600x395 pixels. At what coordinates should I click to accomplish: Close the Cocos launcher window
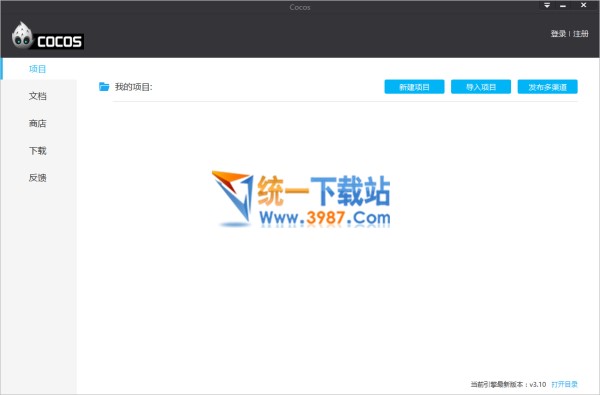click(x=584, y=5)
